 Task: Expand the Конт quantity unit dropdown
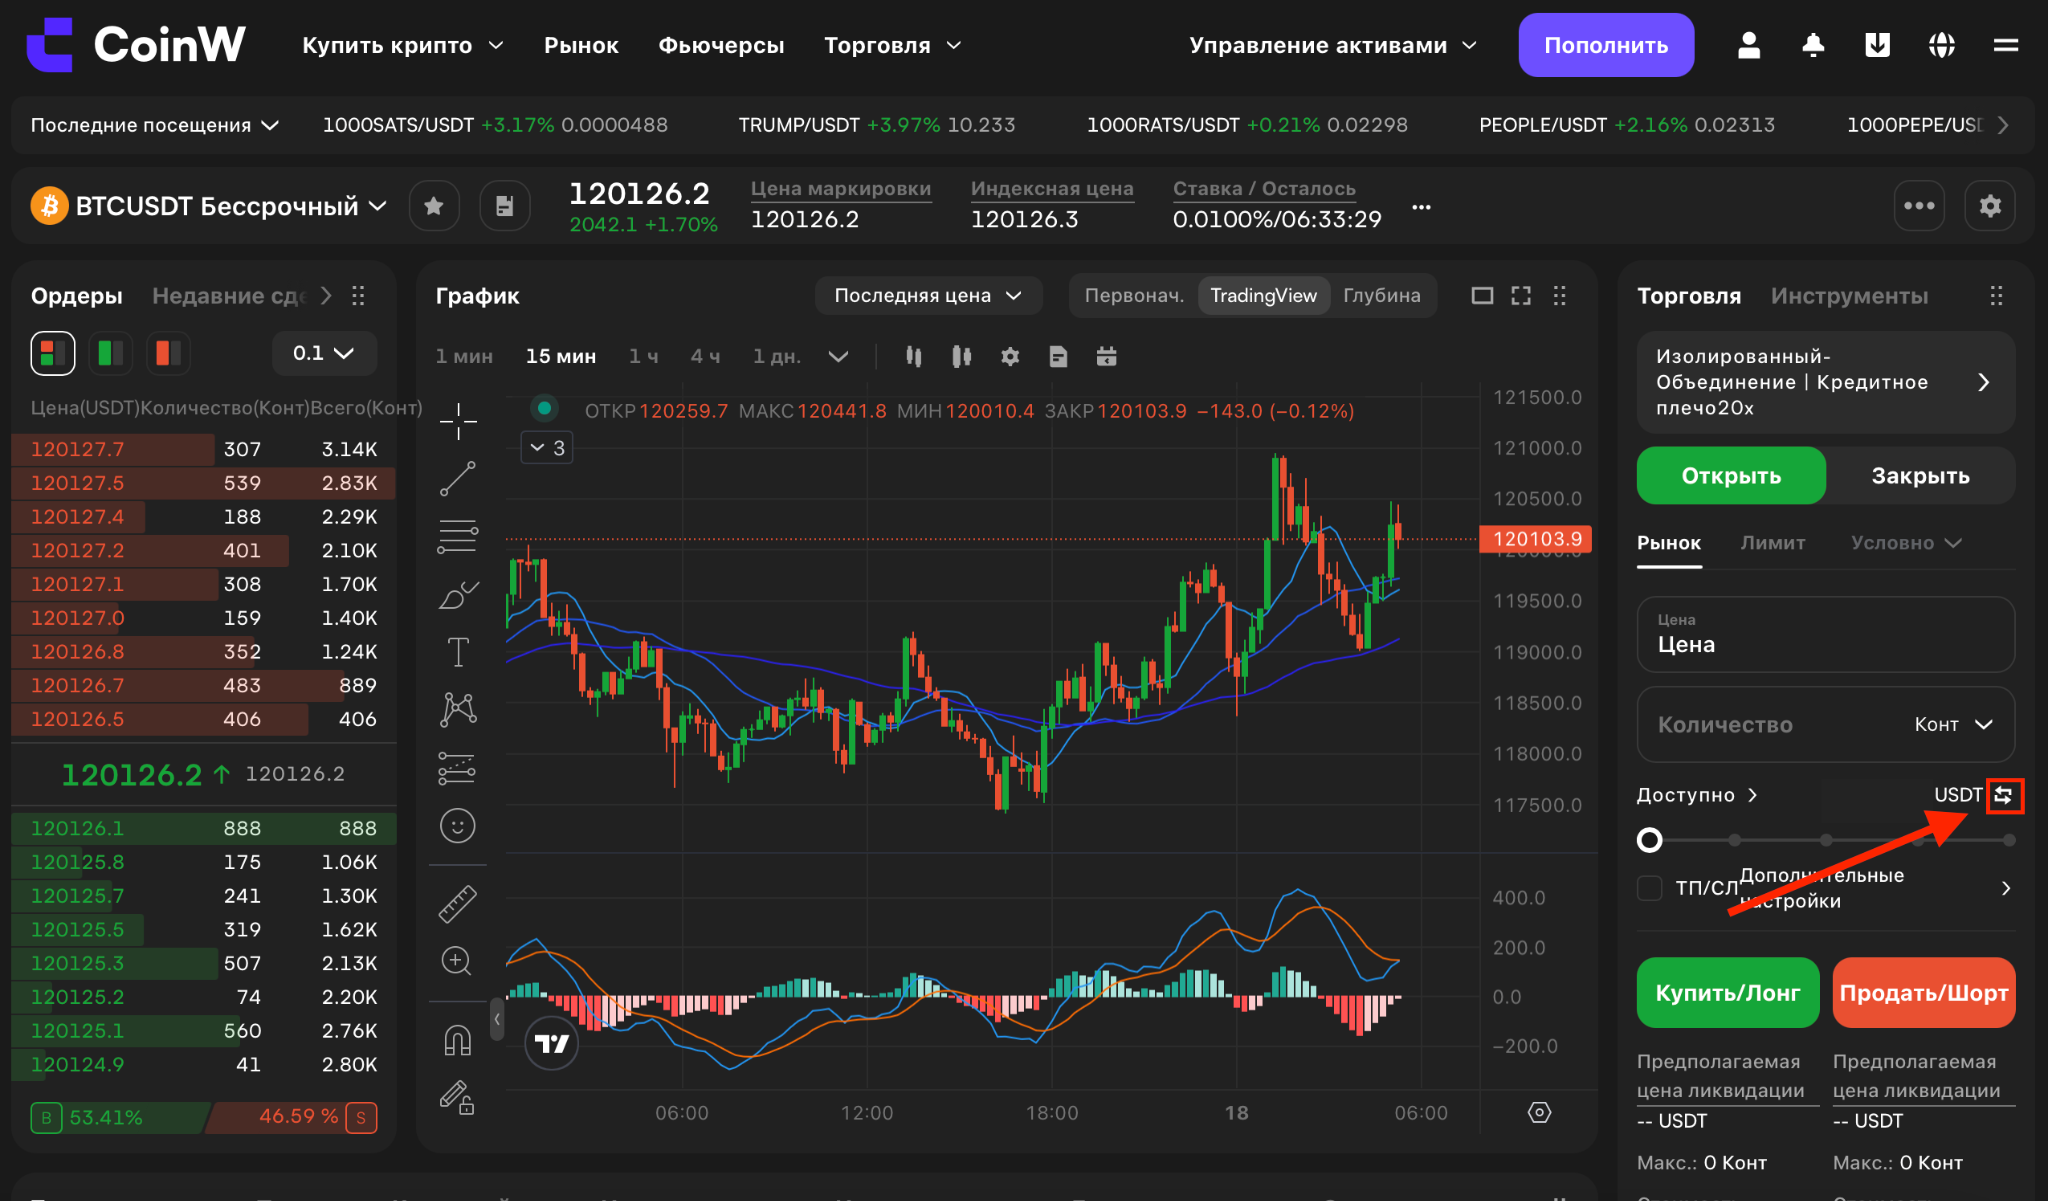(x=1954, y=724)
